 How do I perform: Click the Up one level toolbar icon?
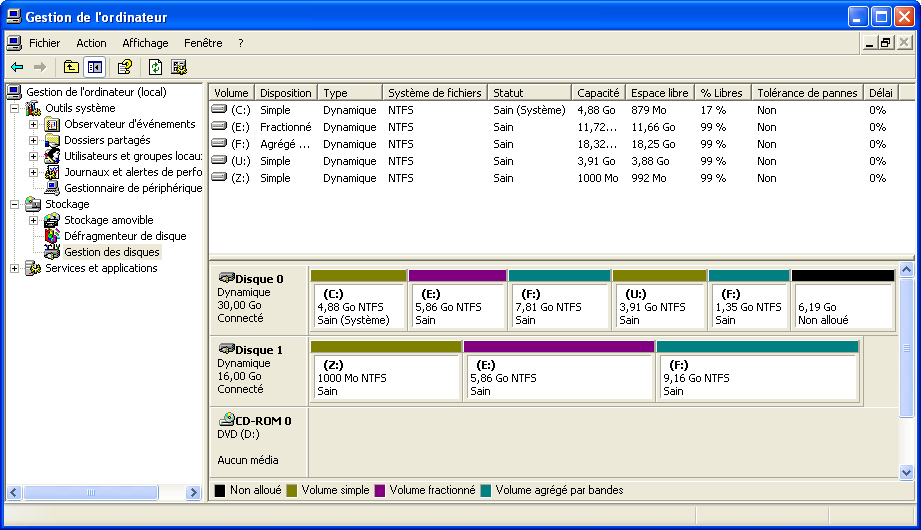coord(71,67)
